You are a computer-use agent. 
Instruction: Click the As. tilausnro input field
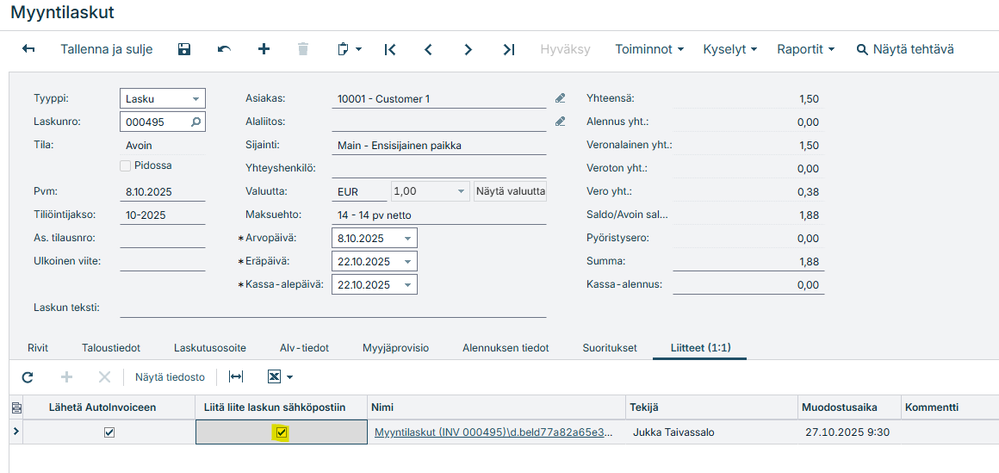(162, 238)
